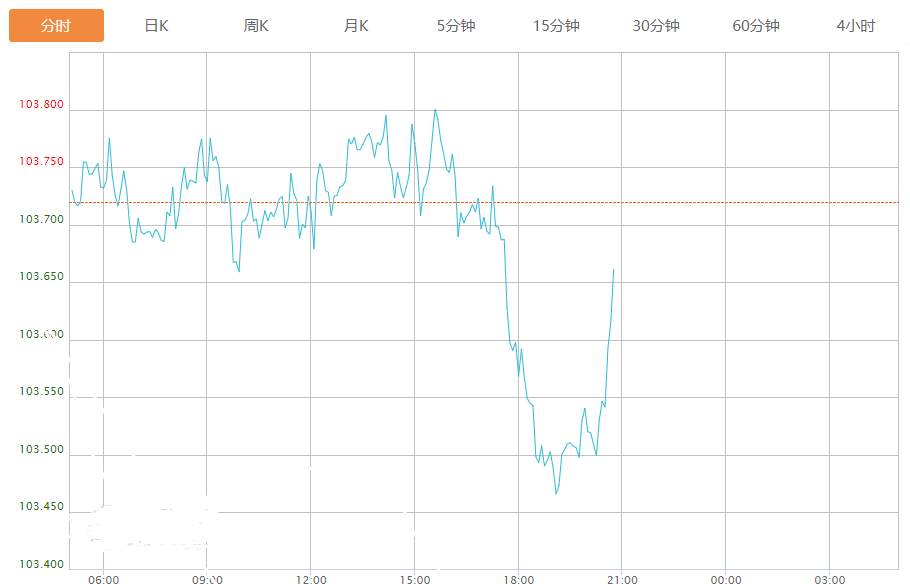Click the 21:00 time axis label
910x584 pixels.
click(622, 579)
